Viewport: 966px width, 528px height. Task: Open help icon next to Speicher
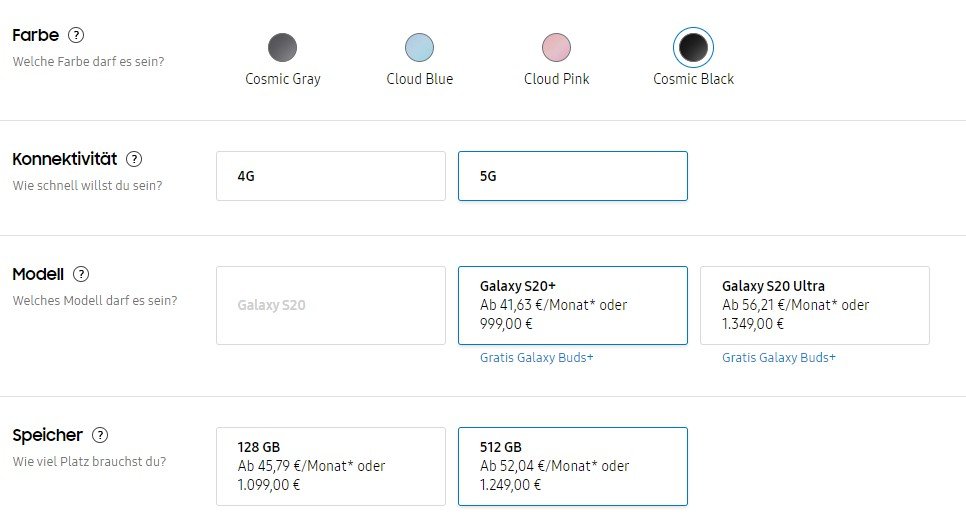coord(100,435)
